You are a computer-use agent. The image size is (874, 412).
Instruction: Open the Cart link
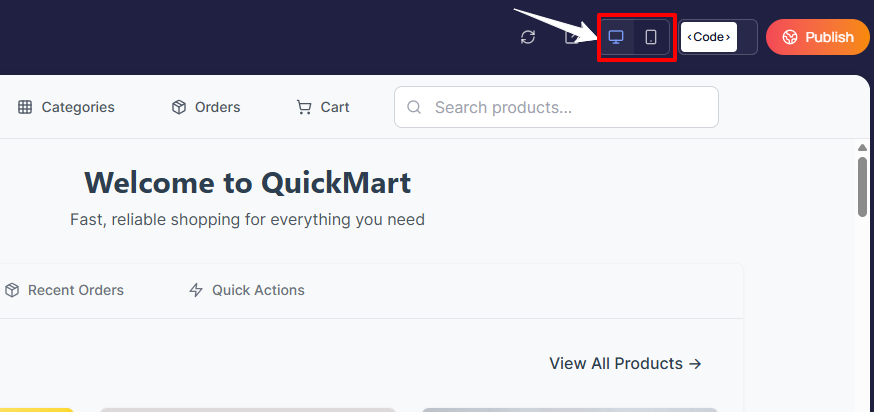tap(335, 107)
